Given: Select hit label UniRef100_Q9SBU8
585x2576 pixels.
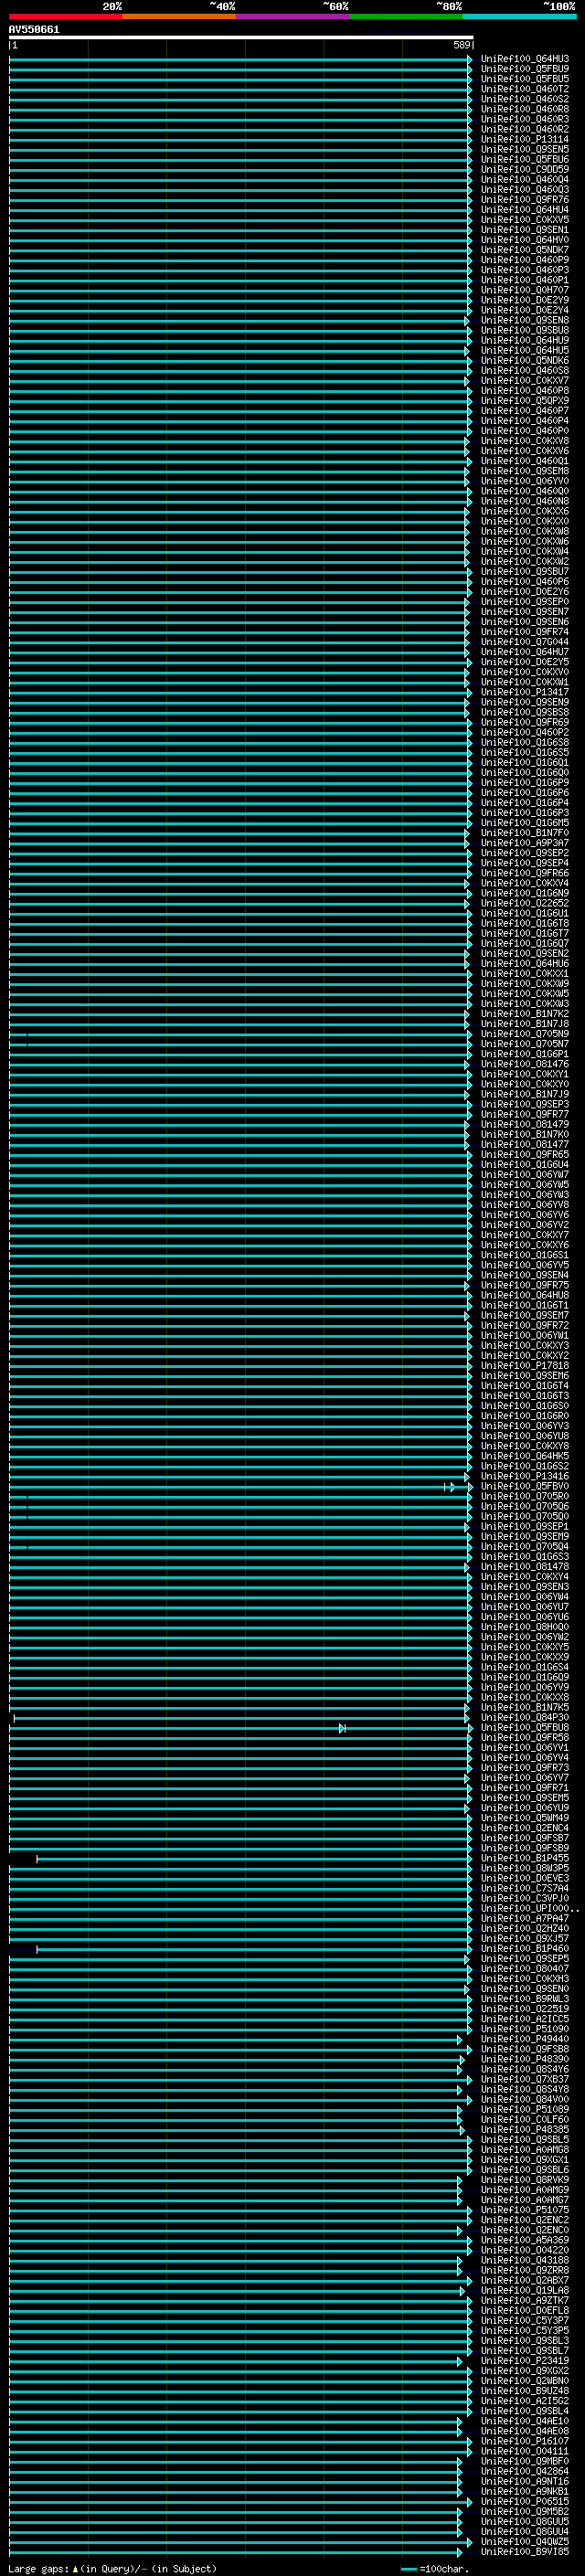Looking at the screenshot, I should (525, 330).
